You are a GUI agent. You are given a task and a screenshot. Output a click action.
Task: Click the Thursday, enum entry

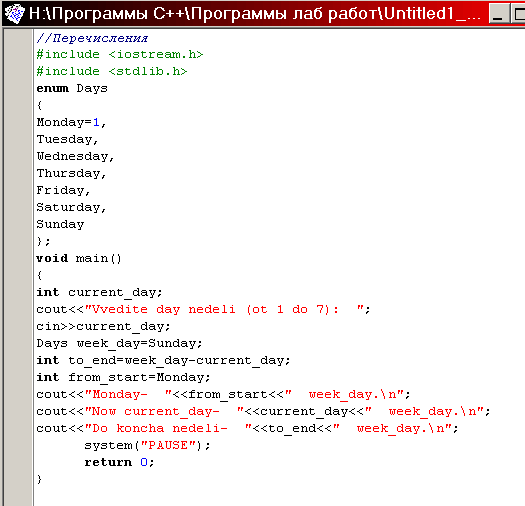pyautogui.click(x=71, y=173)
